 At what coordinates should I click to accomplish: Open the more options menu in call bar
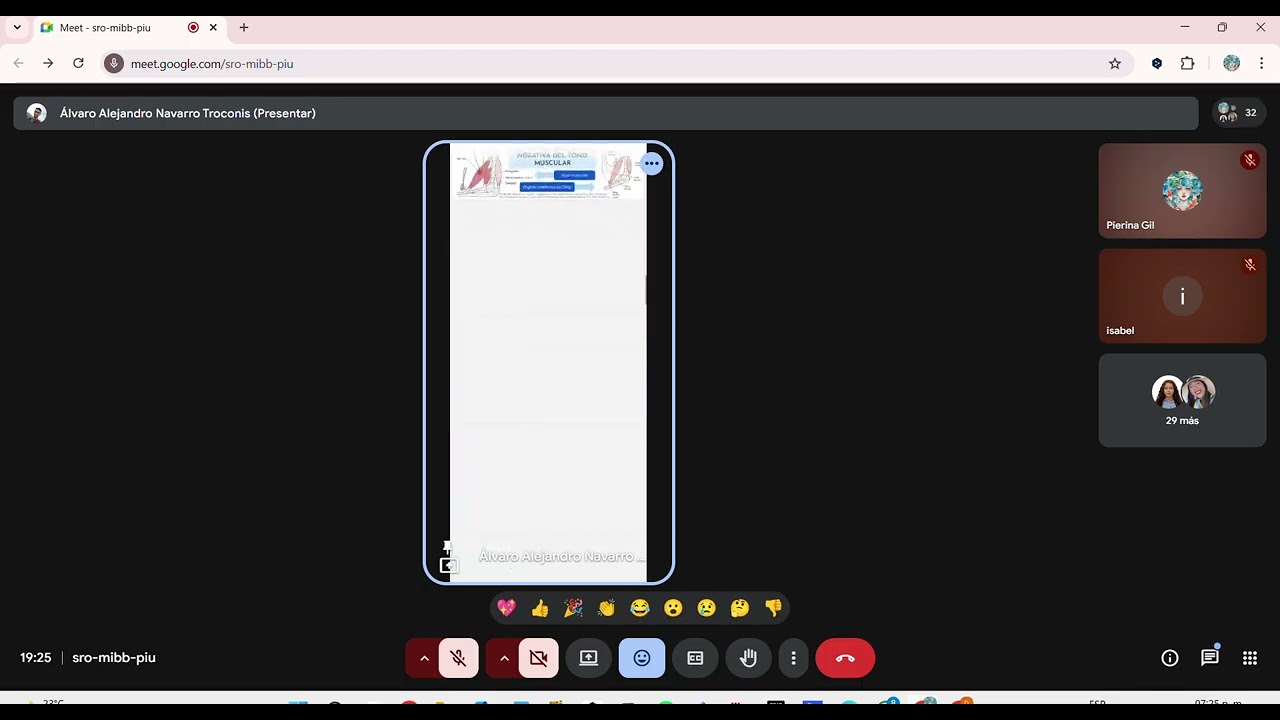(793, 658)
